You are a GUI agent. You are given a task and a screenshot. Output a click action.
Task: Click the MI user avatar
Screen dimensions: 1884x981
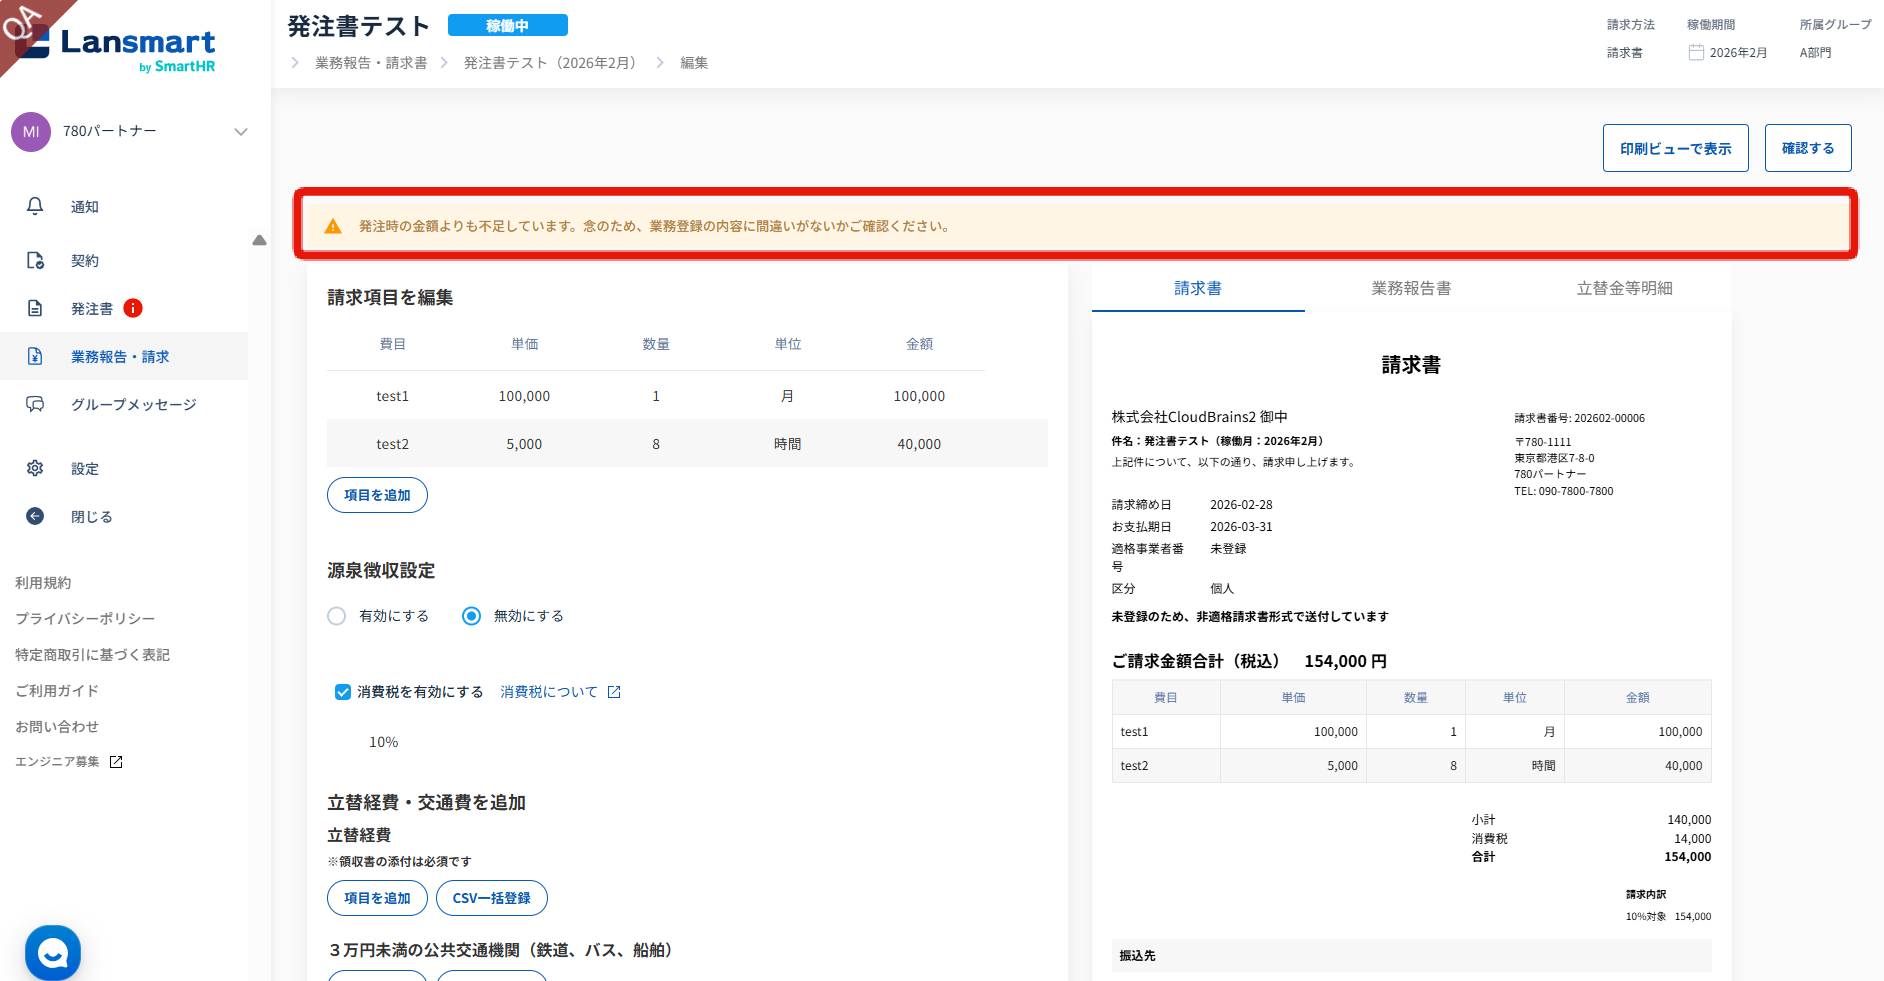(x=31, y=132)
